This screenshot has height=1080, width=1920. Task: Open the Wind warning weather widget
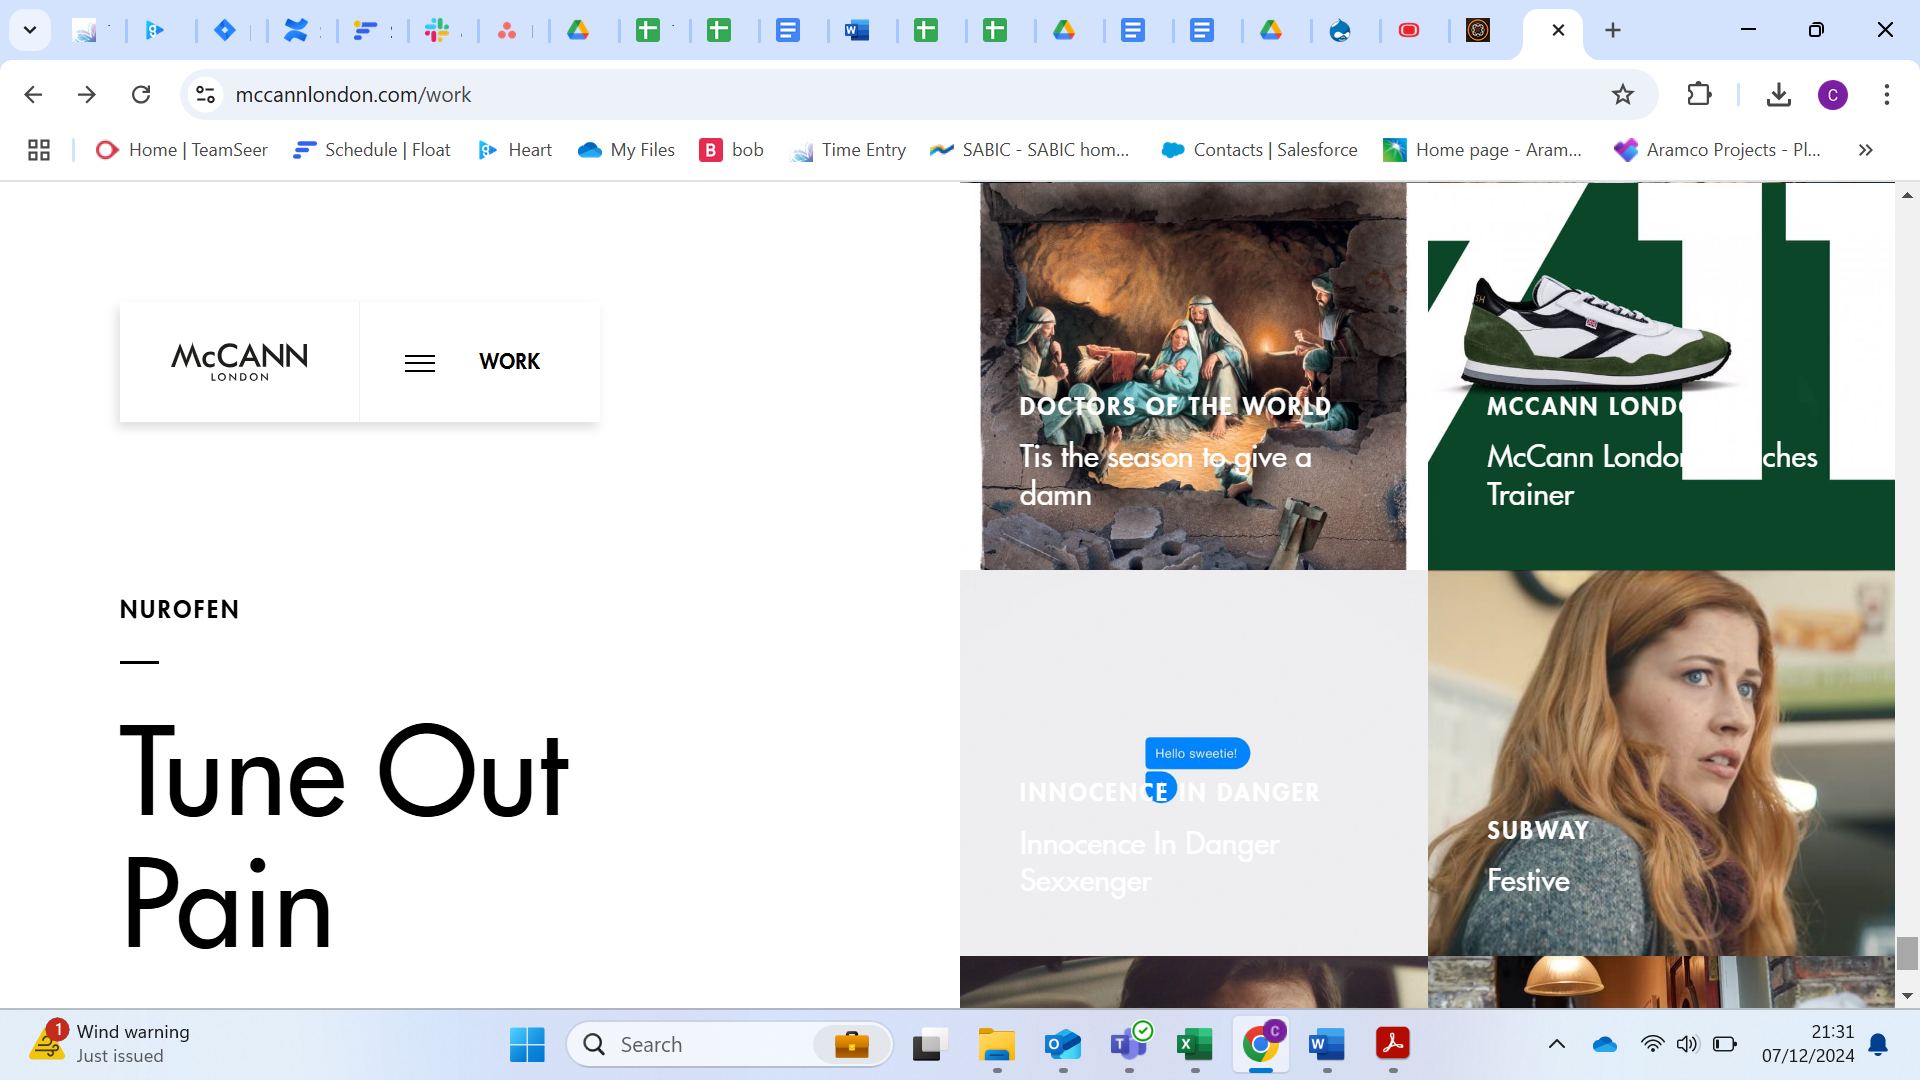point(110,1043)
